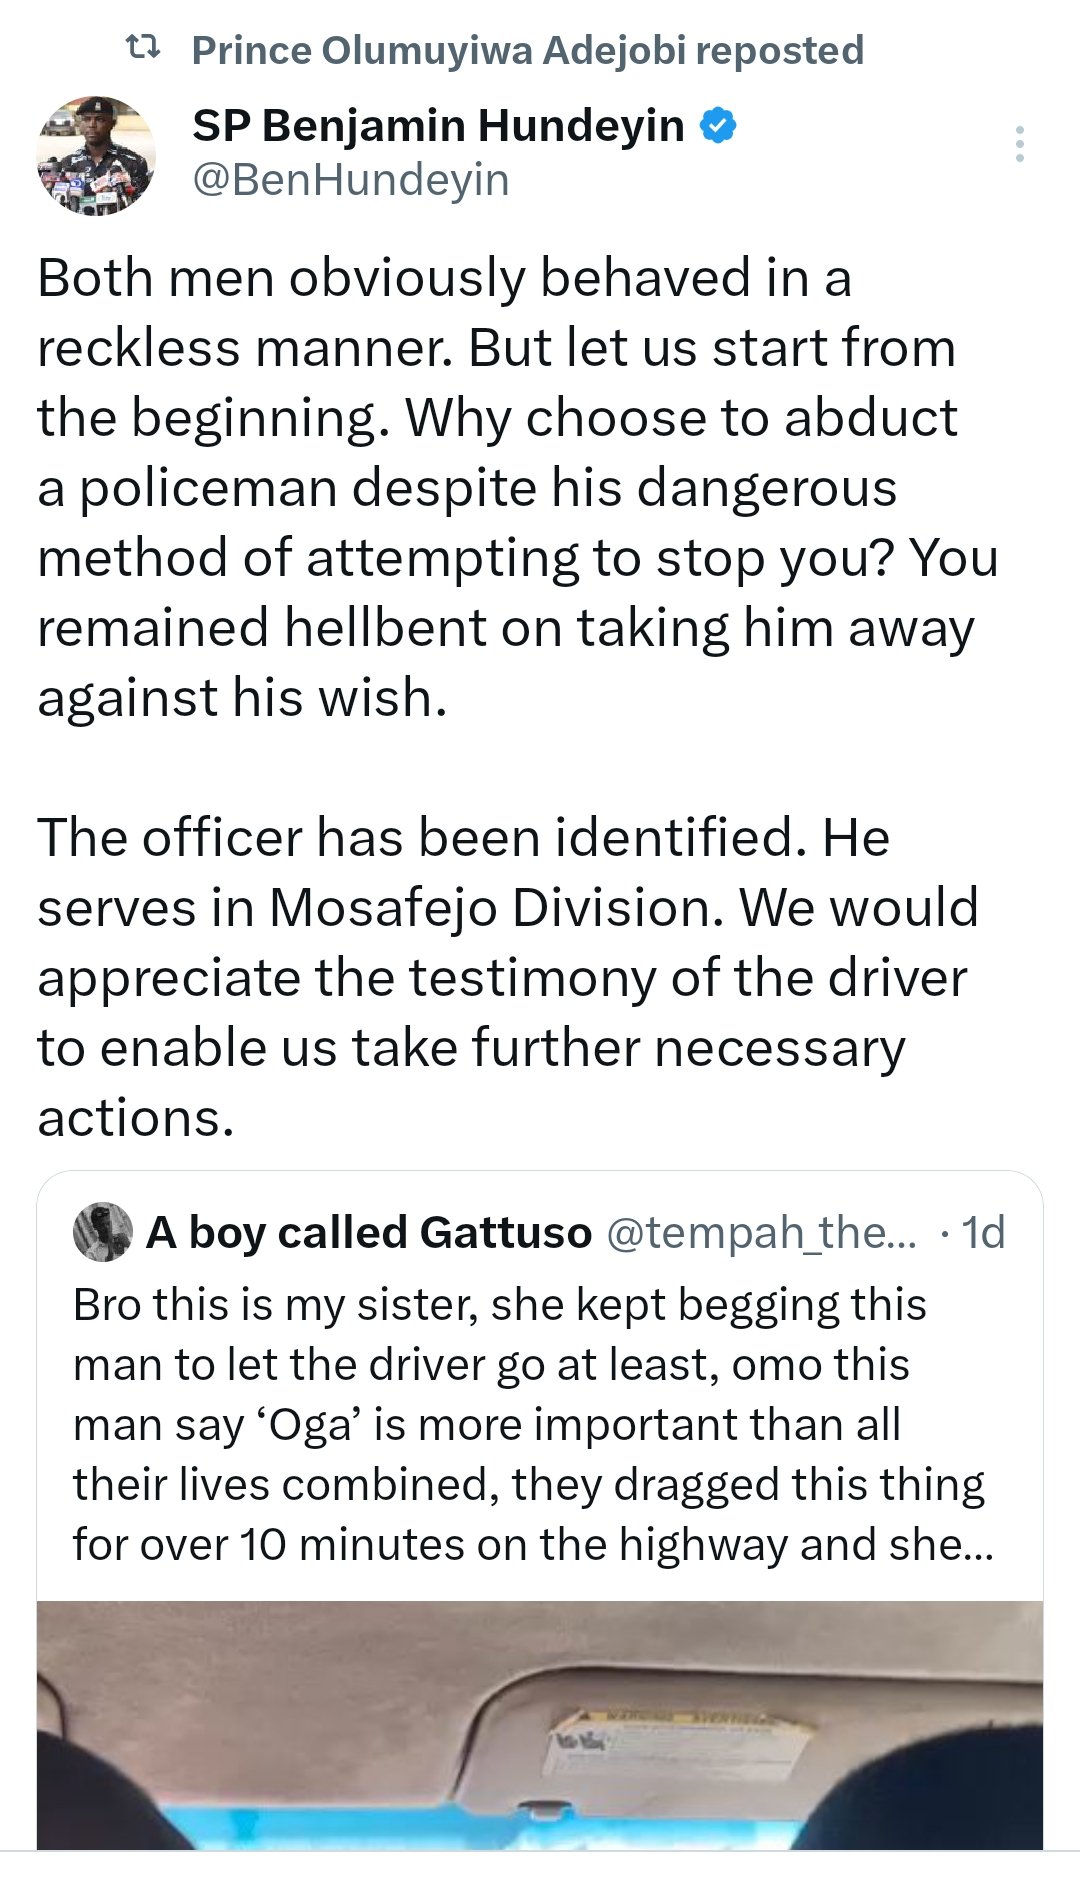
Task: Open Prince Olumuyiwa Adejobi reposted label
Action: tap(527, 50)
